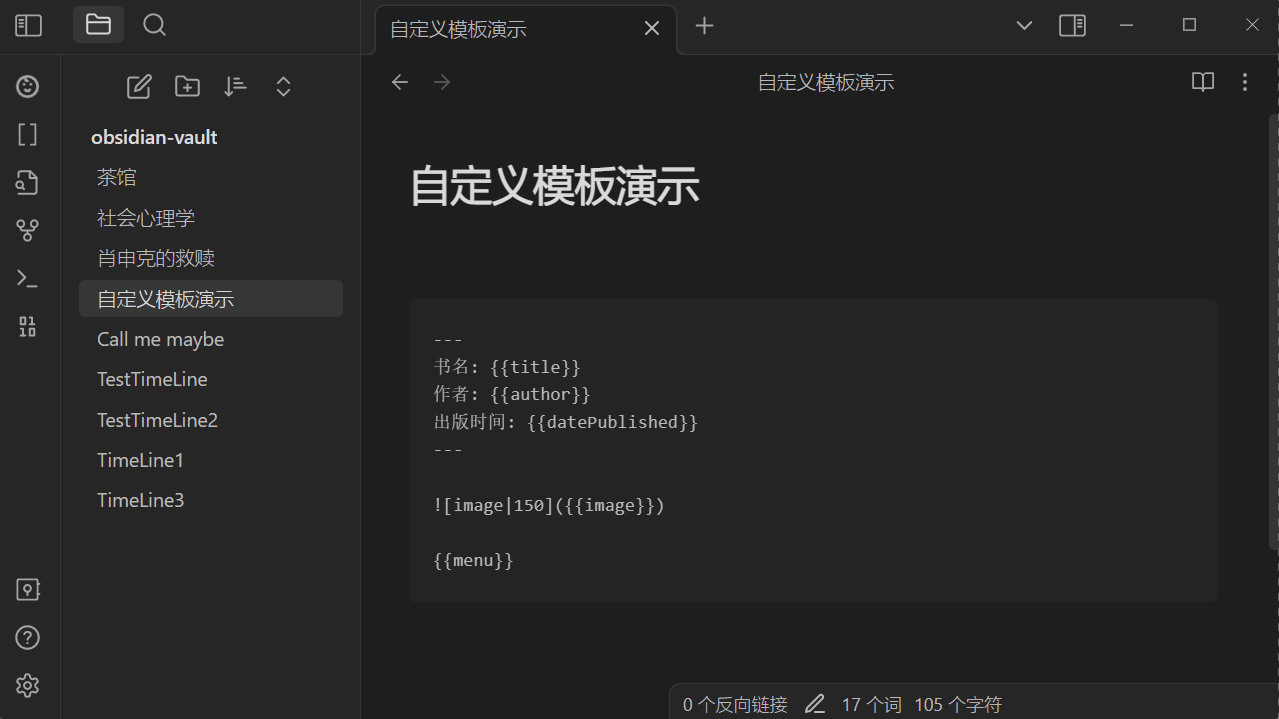Open a new tab with plus button
This screenshot has width=1279, height=719.
(704, 26)
